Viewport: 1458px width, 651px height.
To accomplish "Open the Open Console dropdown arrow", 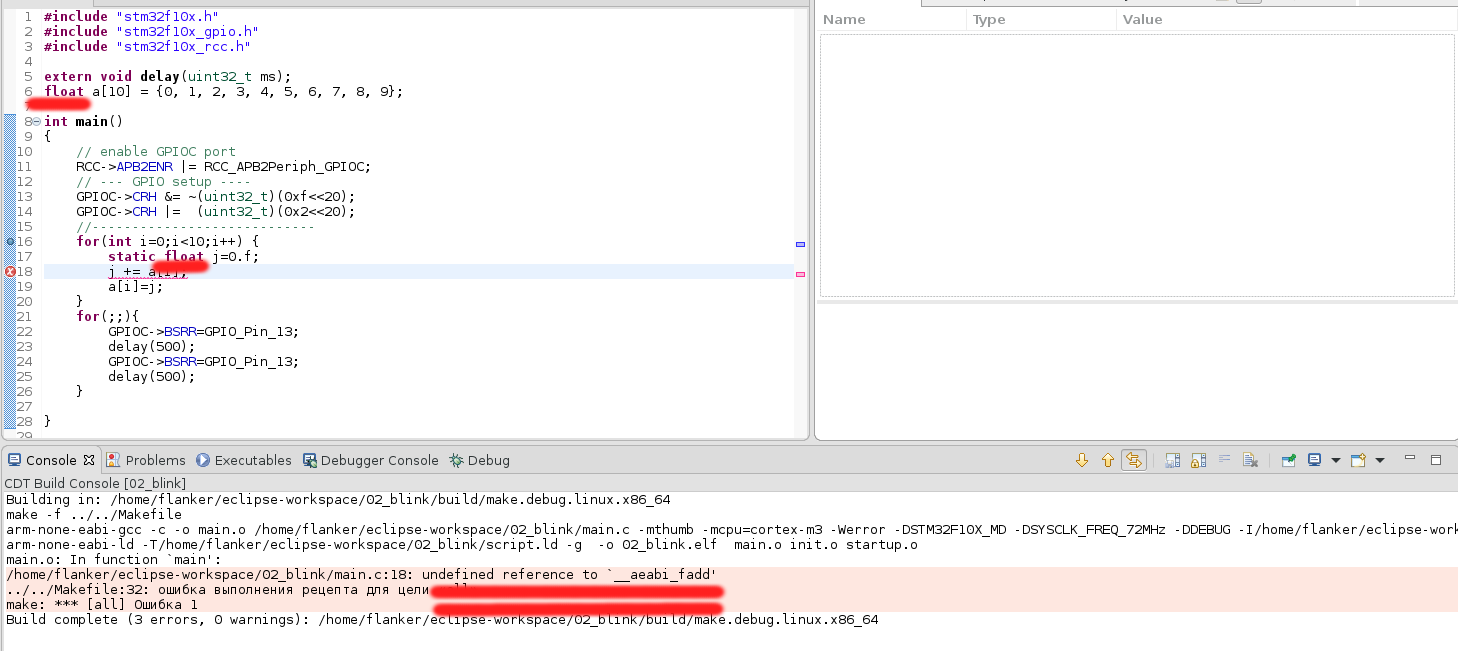I will point(1379,460).
